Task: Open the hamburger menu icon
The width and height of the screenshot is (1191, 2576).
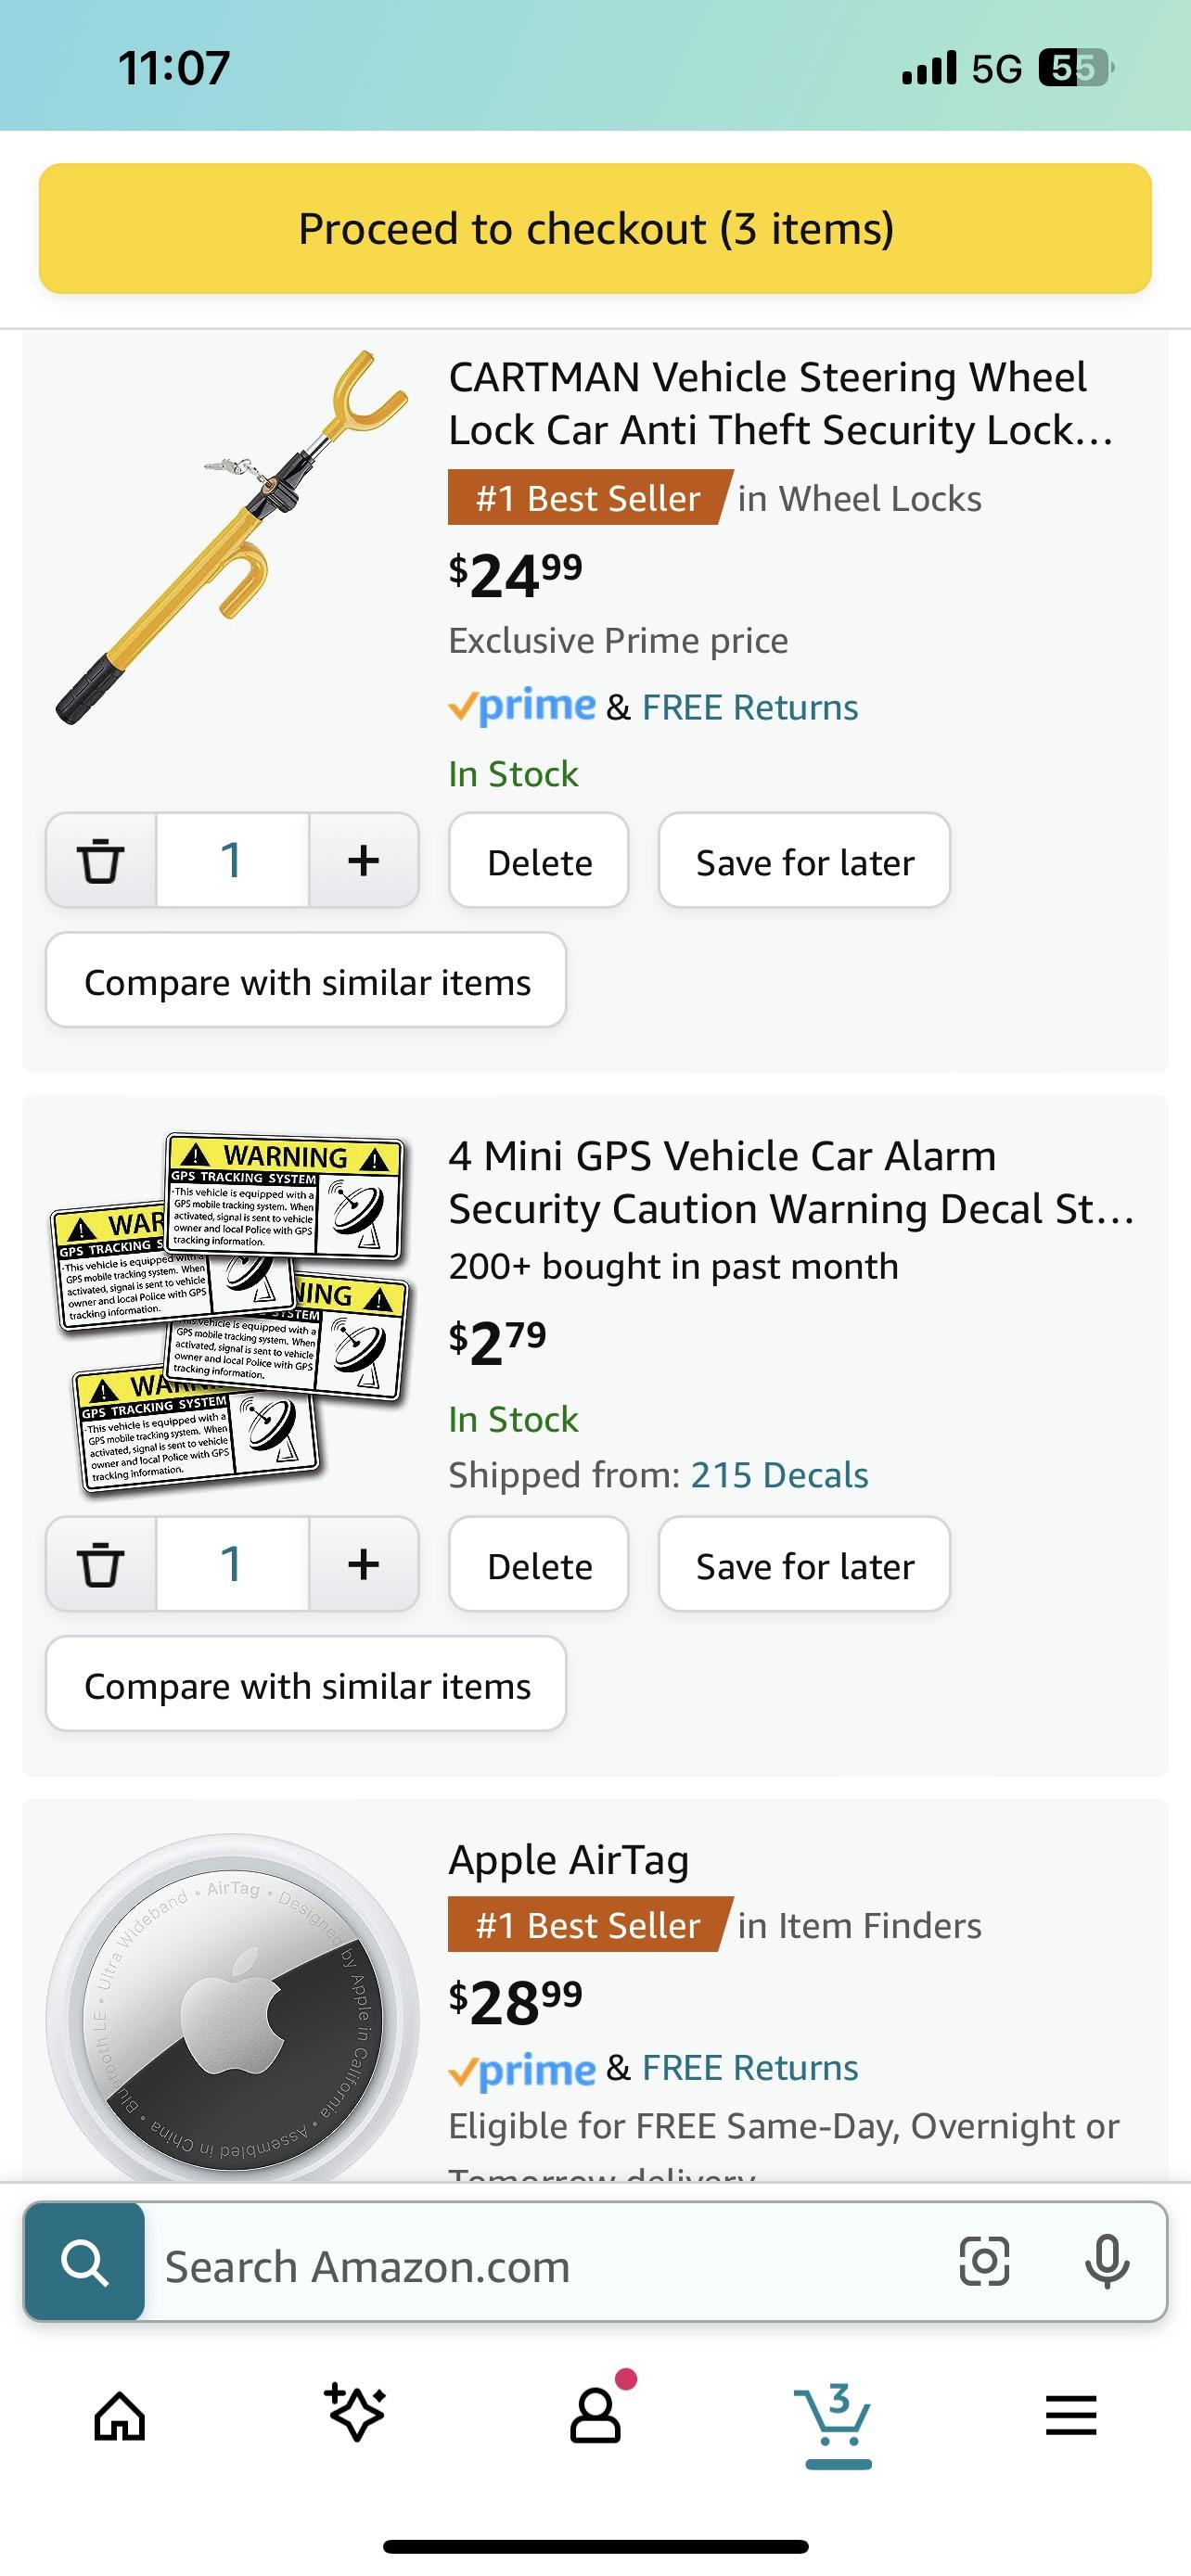Action: coord(1071,2416)
